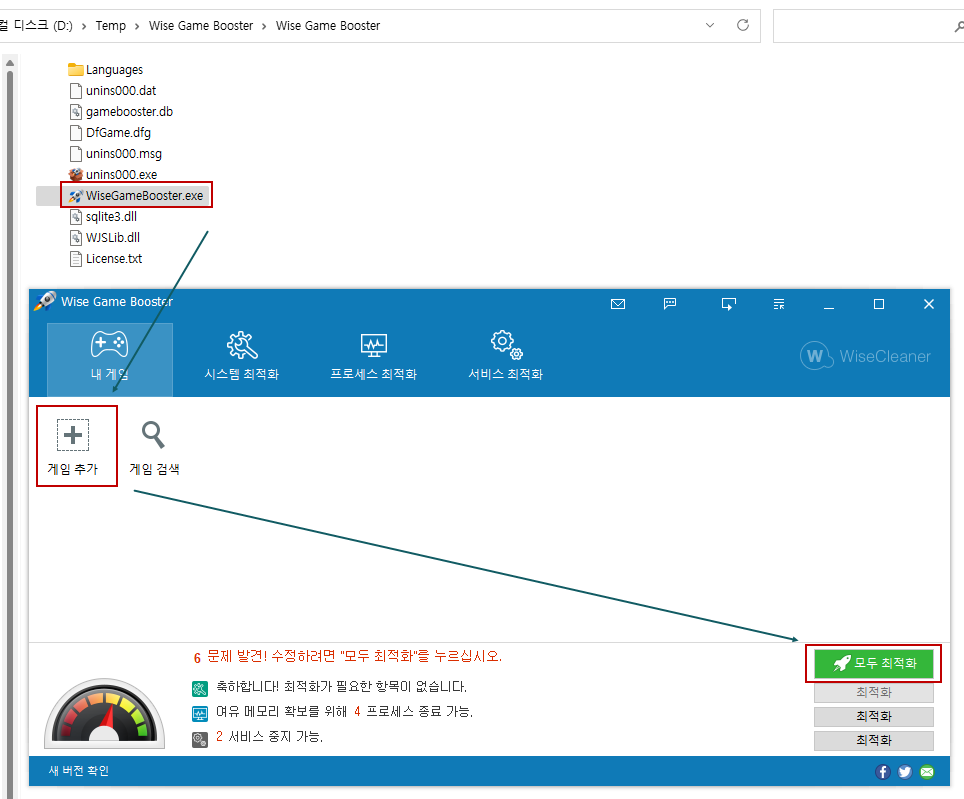
Task: Expand chevron after Temp breadcrumb
Action: click(136, 26)
